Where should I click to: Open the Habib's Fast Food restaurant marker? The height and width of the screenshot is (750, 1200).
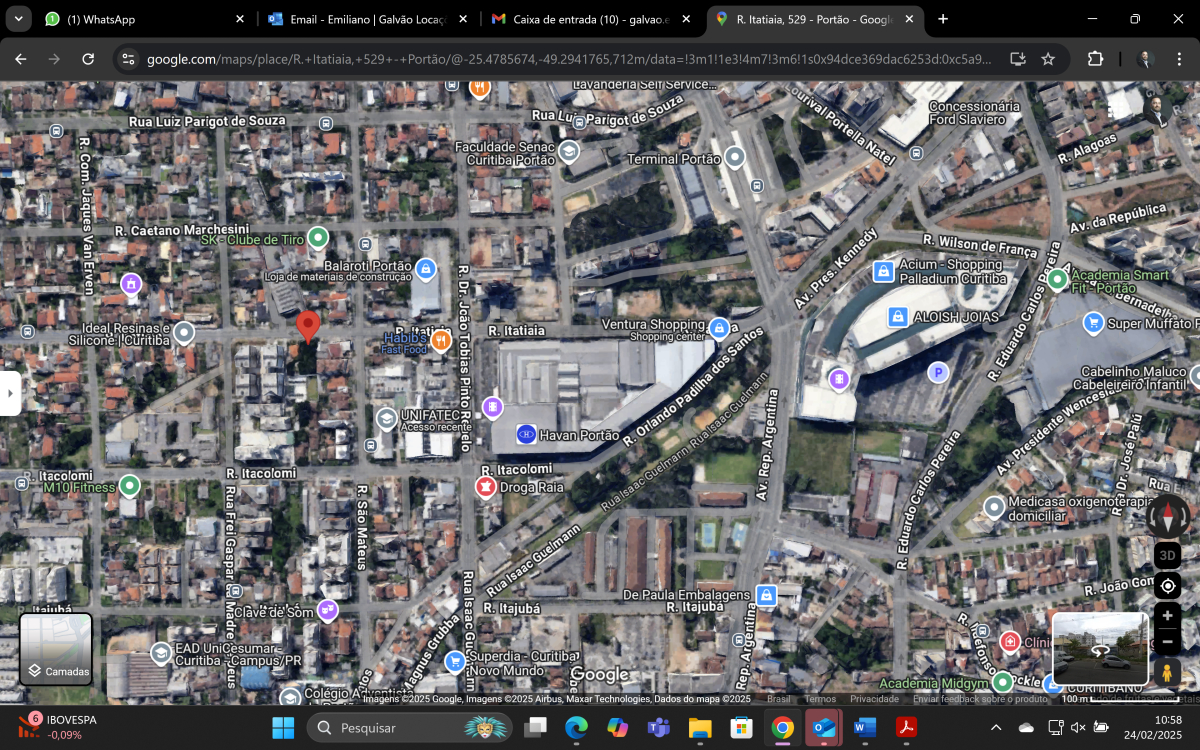point(441,342)
